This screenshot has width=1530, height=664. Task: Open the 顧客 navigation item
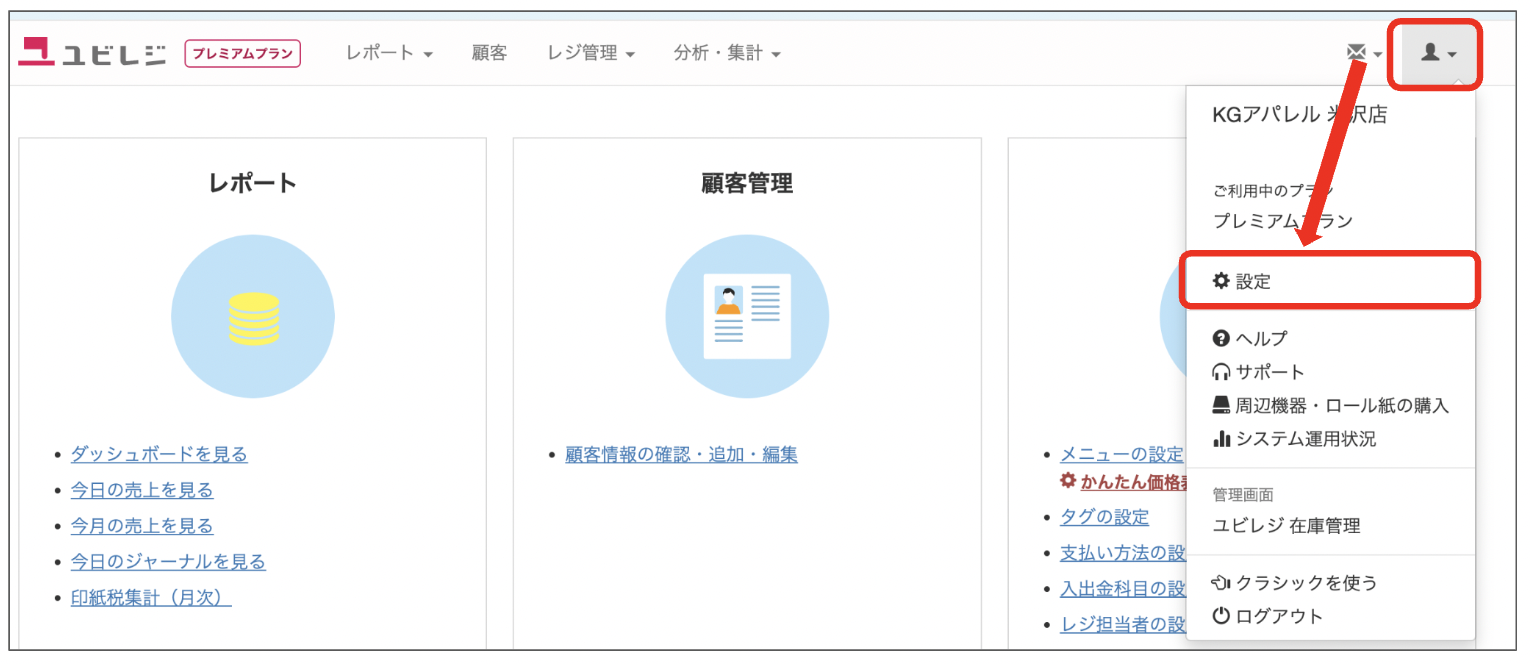490,53
